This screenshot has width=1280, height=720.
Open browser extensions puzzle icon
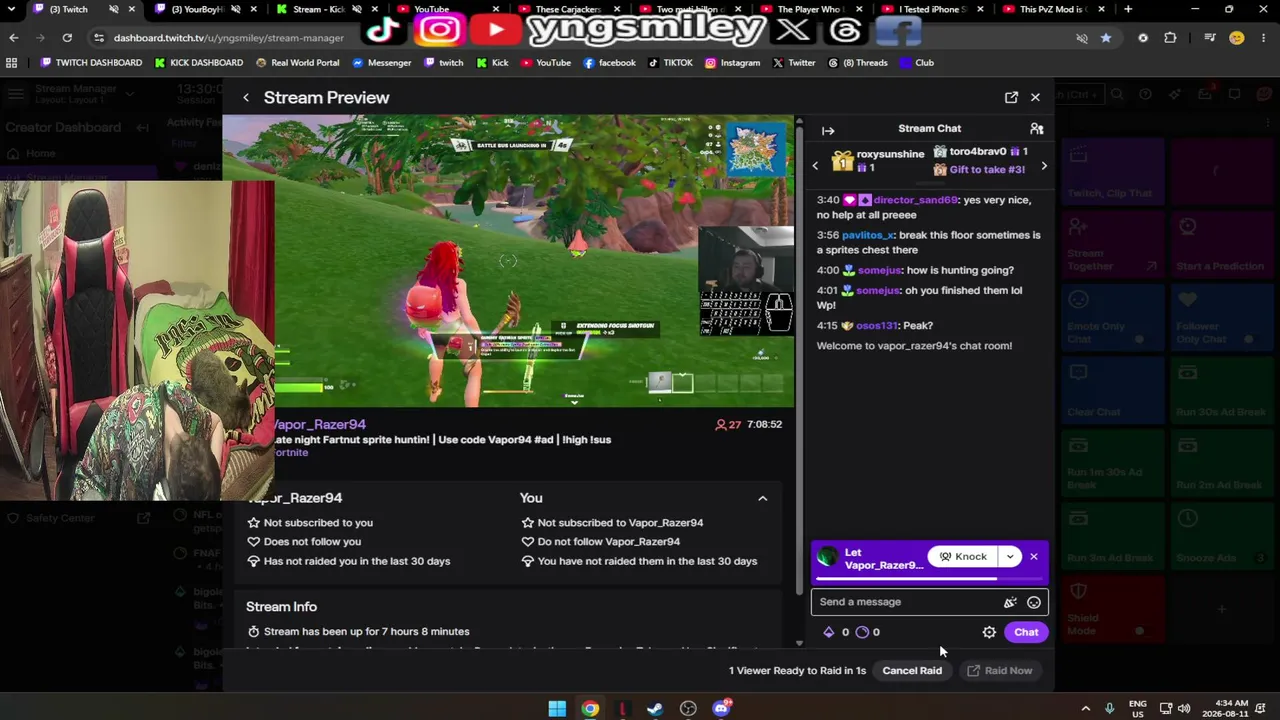pyautogui.click(x=1170, y=38)
